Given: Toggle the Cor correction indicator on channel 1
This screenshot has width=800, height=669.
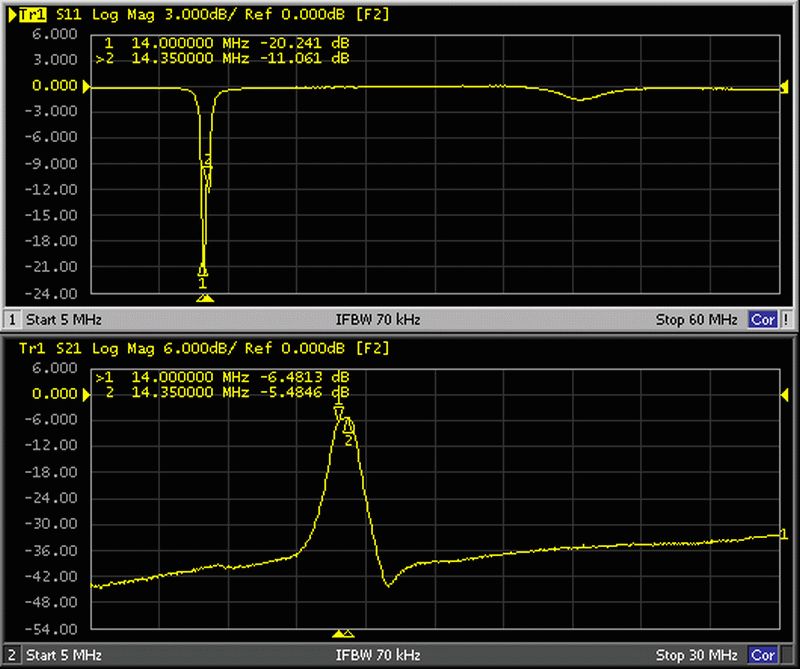Looking at the screenshot, I should [x=763, y=320].
